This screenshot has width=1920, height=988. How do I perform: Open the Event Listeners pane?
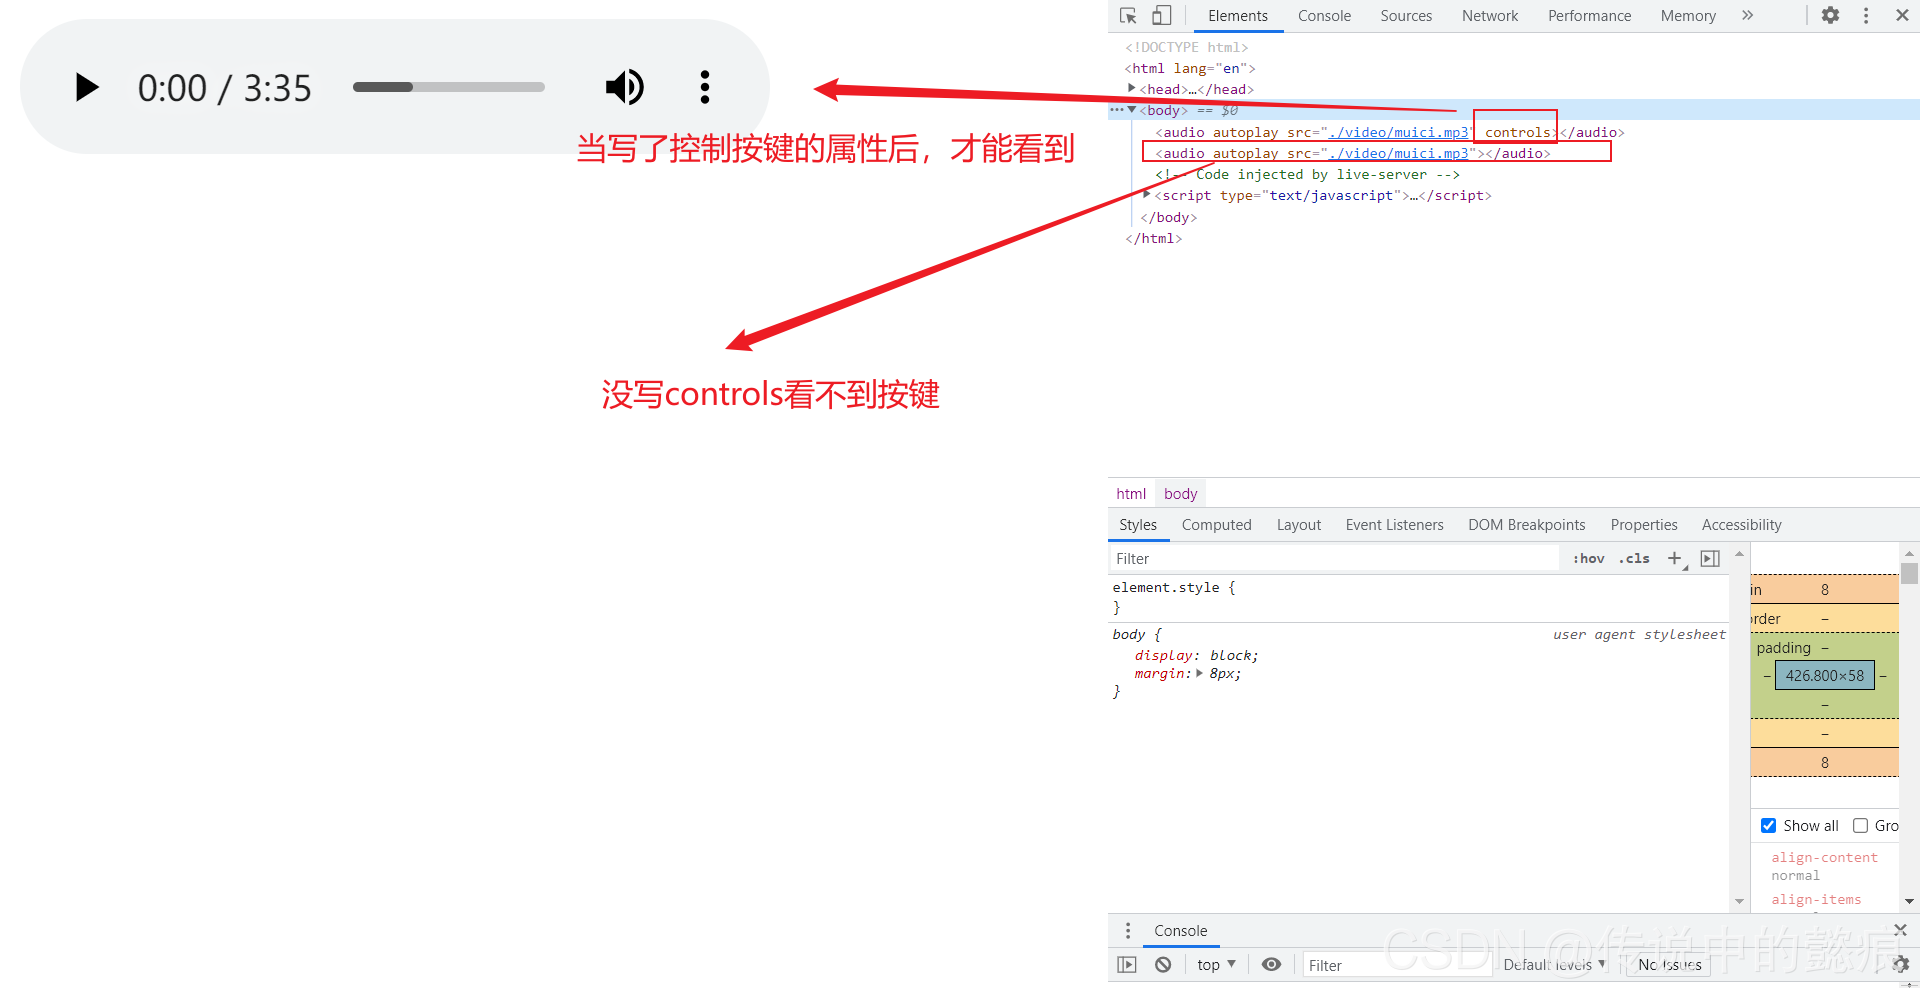[1394, 525]
